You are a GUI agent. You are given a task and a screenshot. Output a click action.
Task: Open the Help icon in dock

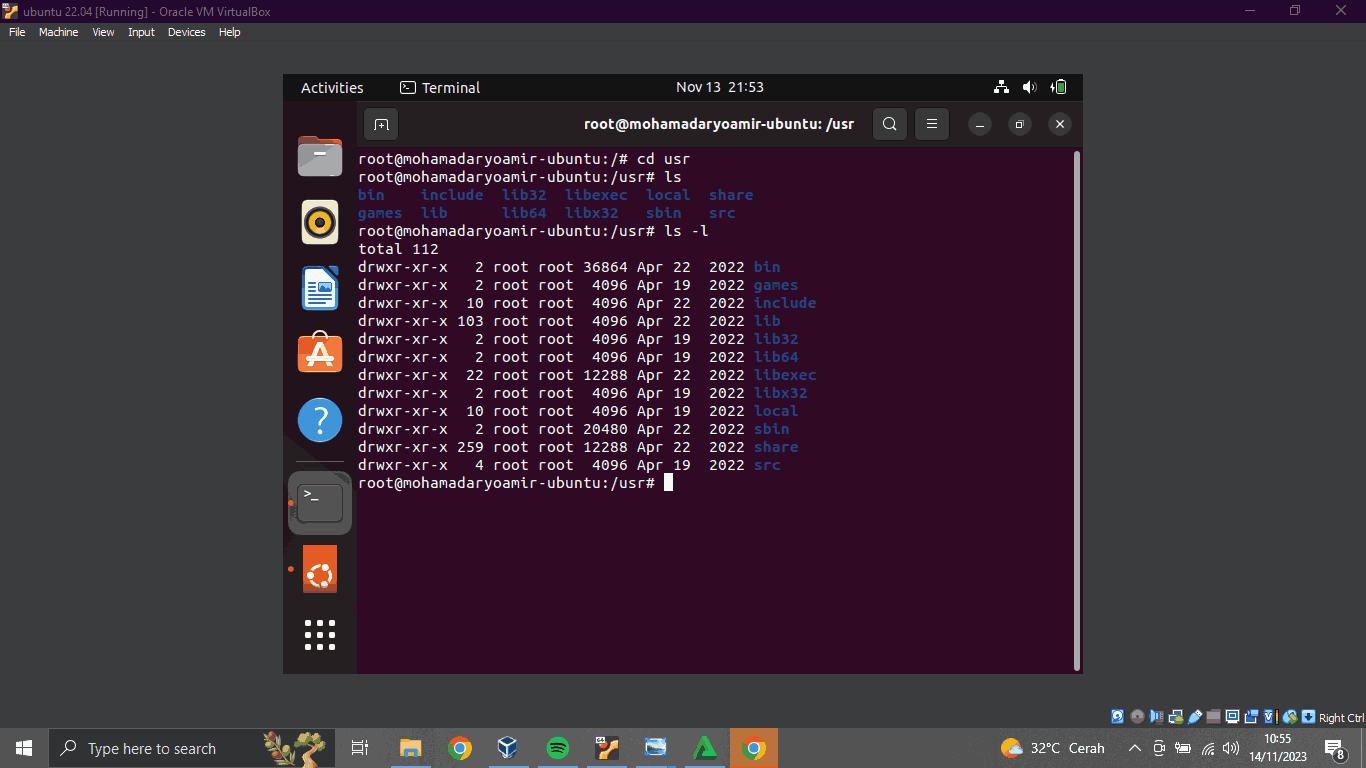[320, 420]
